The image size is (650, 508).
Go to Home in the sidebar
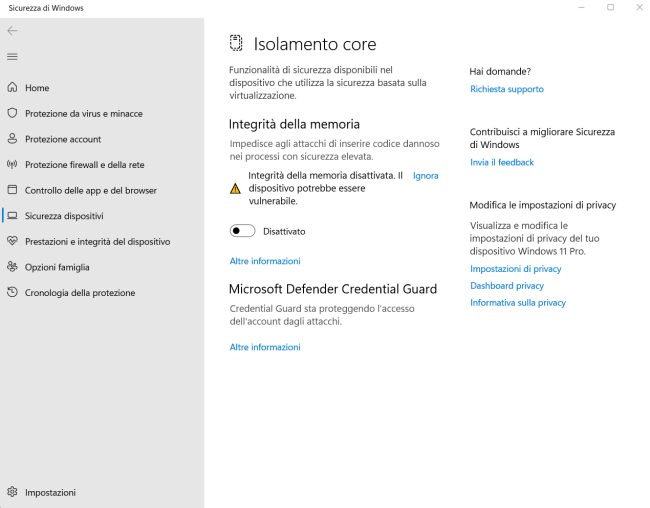(102, 88)
